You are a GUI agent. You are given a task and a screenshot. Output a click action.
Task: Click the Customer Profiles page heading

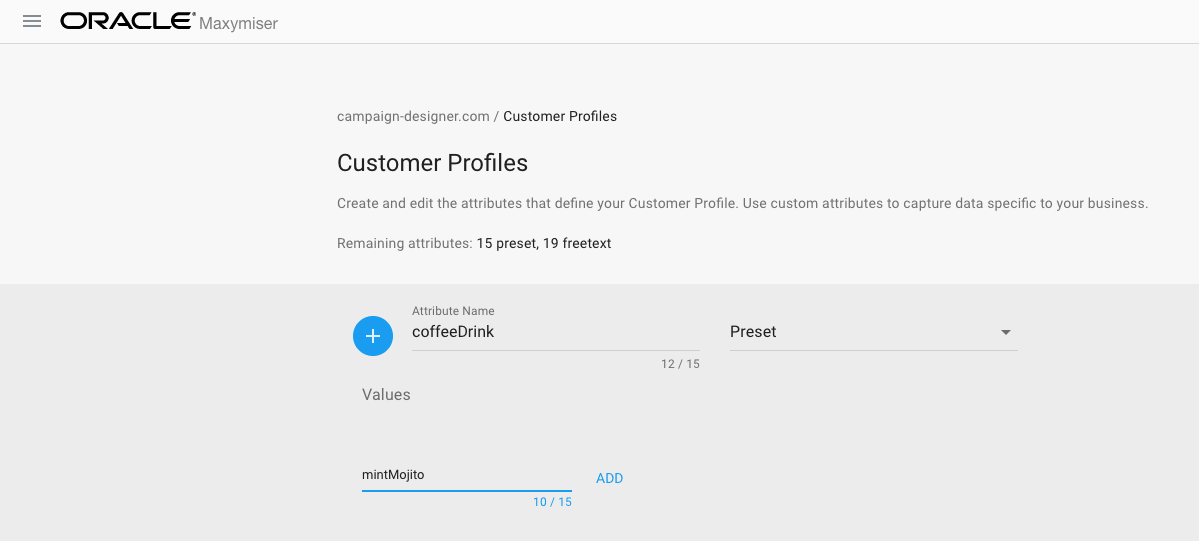(432, 163)
